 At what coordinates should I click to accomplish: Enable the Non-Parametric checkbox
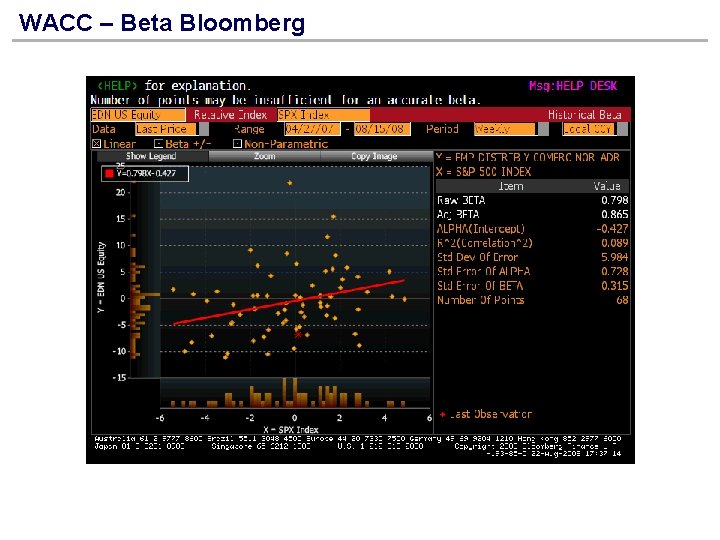point(237,144)
